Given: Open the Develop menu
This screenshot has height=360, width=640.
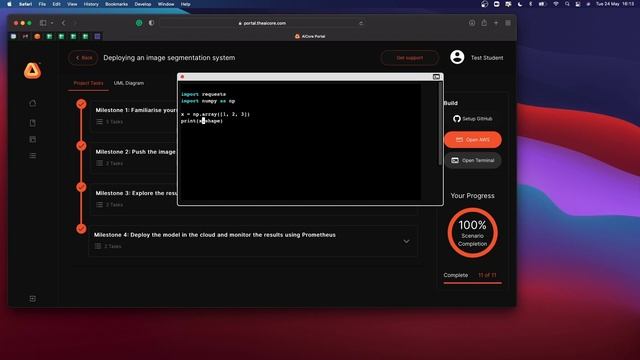Looking at the screenshot, I should point(143,4).
